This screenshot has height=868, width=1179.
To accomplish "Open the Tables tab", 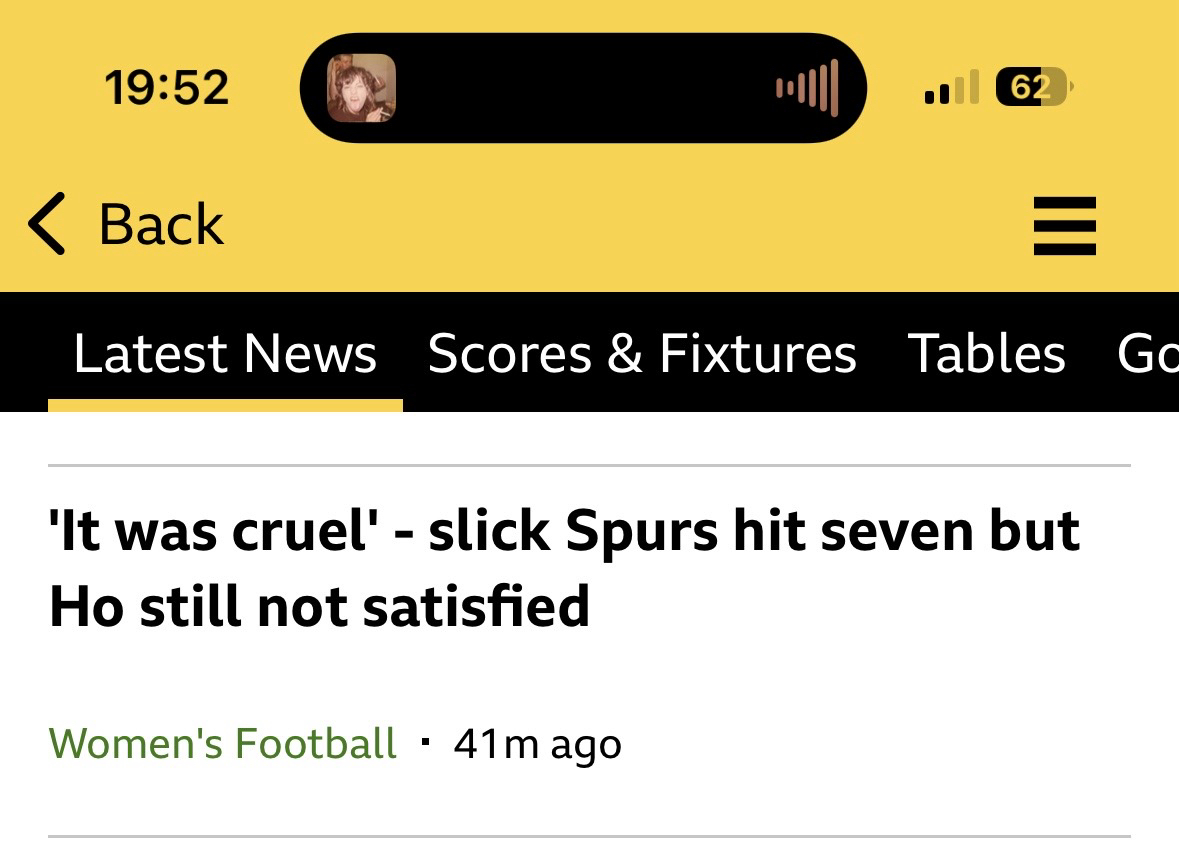I will pos(986,353).
